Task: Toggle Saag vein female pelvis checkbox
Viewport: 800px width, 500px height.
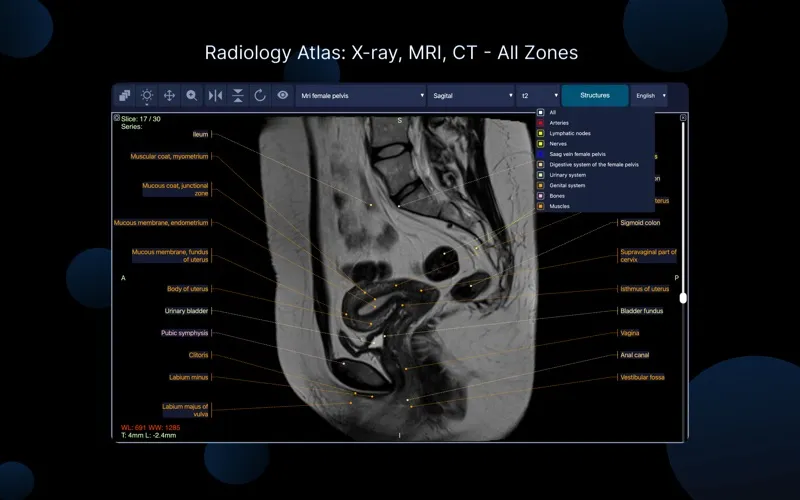Action: pos(541,154)
